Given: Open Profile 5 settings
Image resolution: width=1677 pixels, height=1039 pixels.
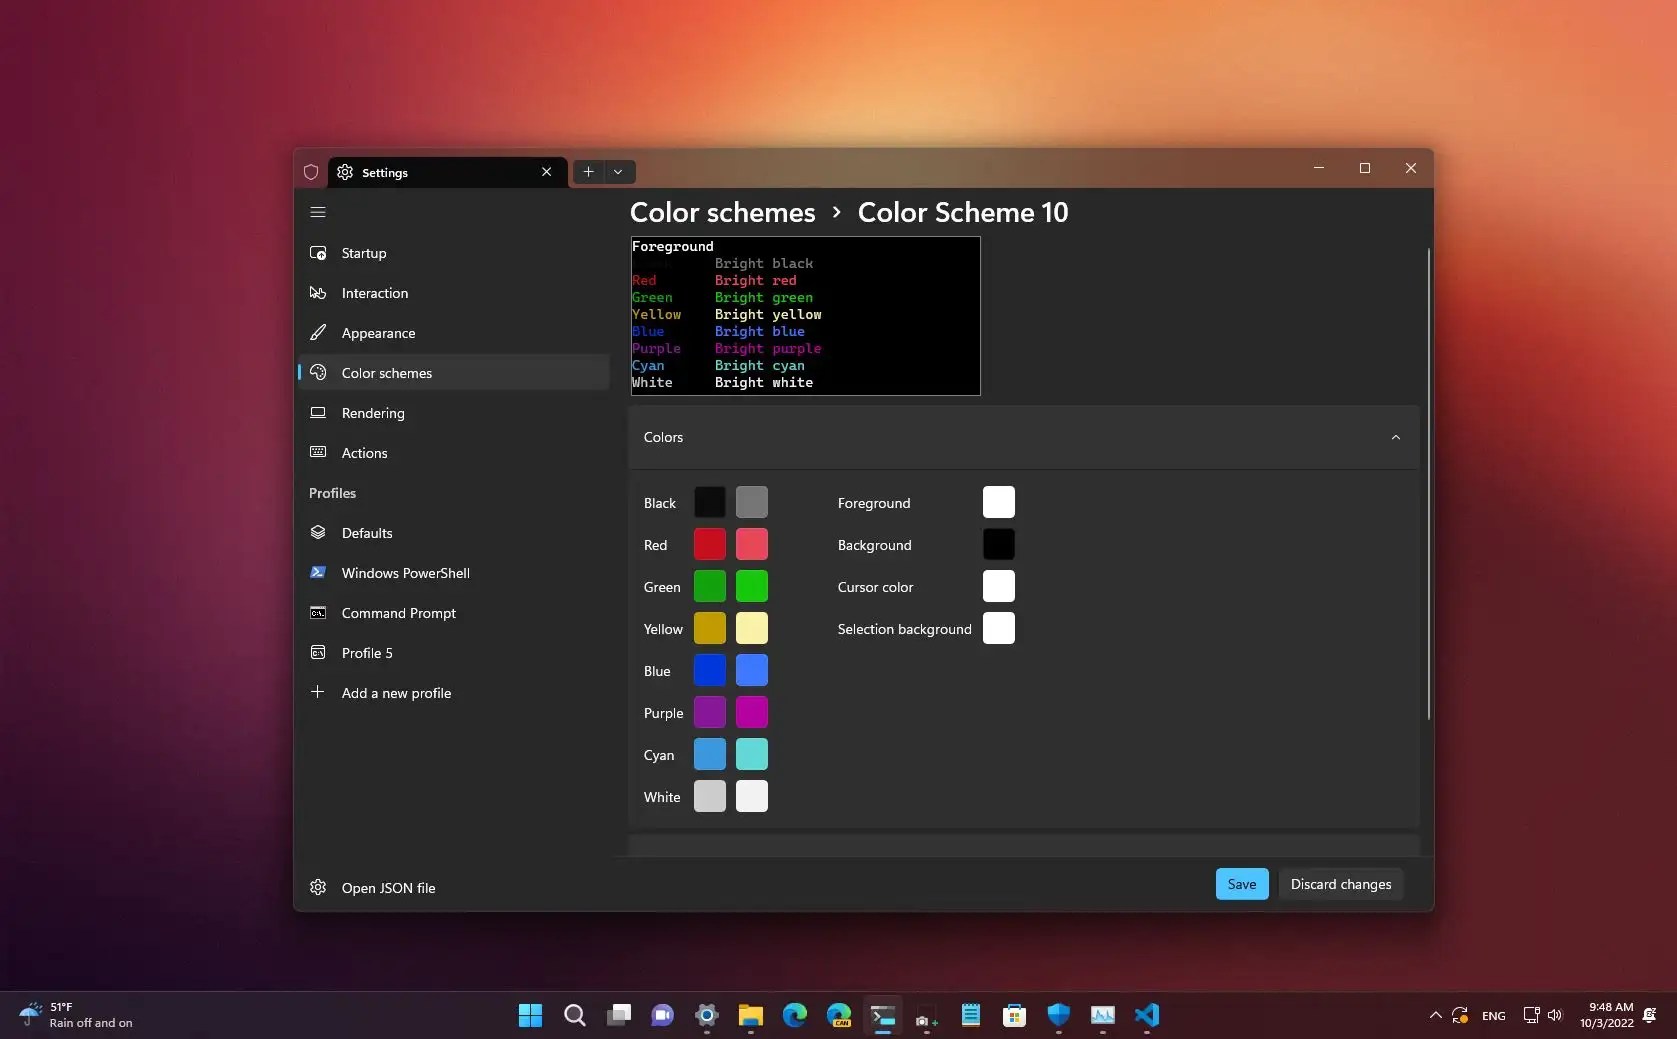Looking at the screenshot, I should pyautogui.click(x=365, y=652).
